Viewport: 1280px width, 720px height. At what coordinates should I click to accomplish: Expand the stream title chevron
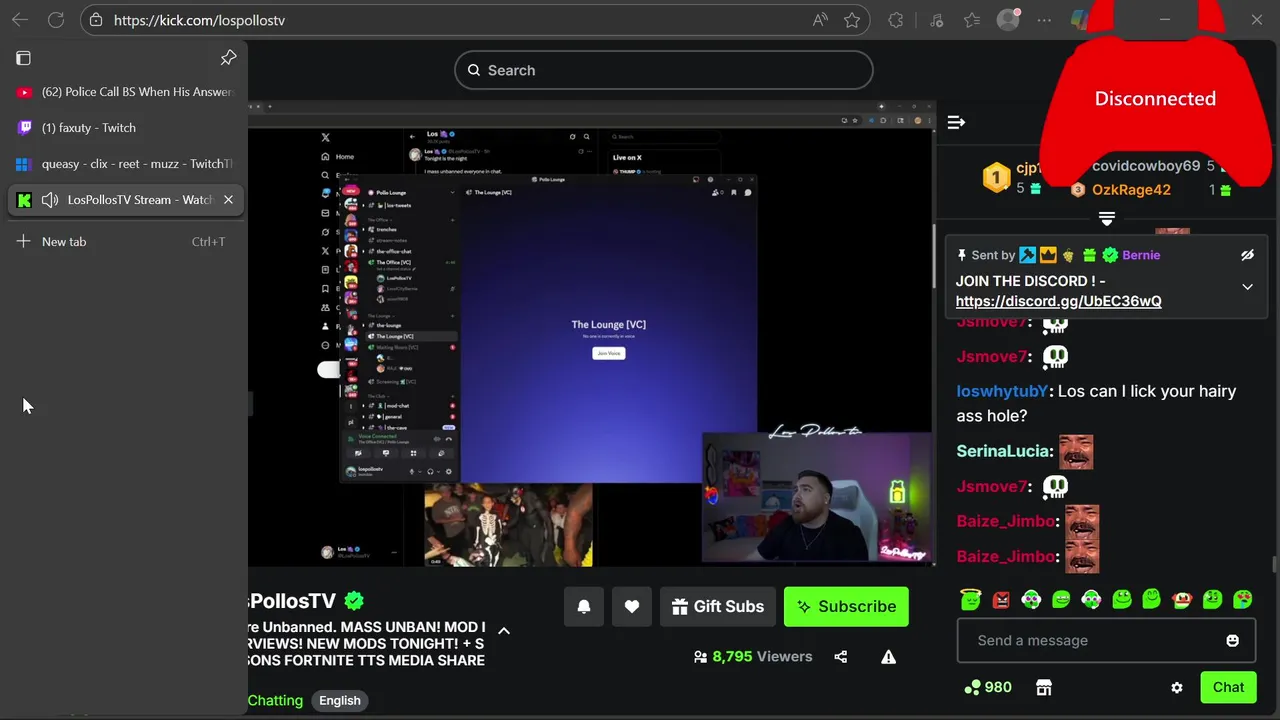[504, 630]
